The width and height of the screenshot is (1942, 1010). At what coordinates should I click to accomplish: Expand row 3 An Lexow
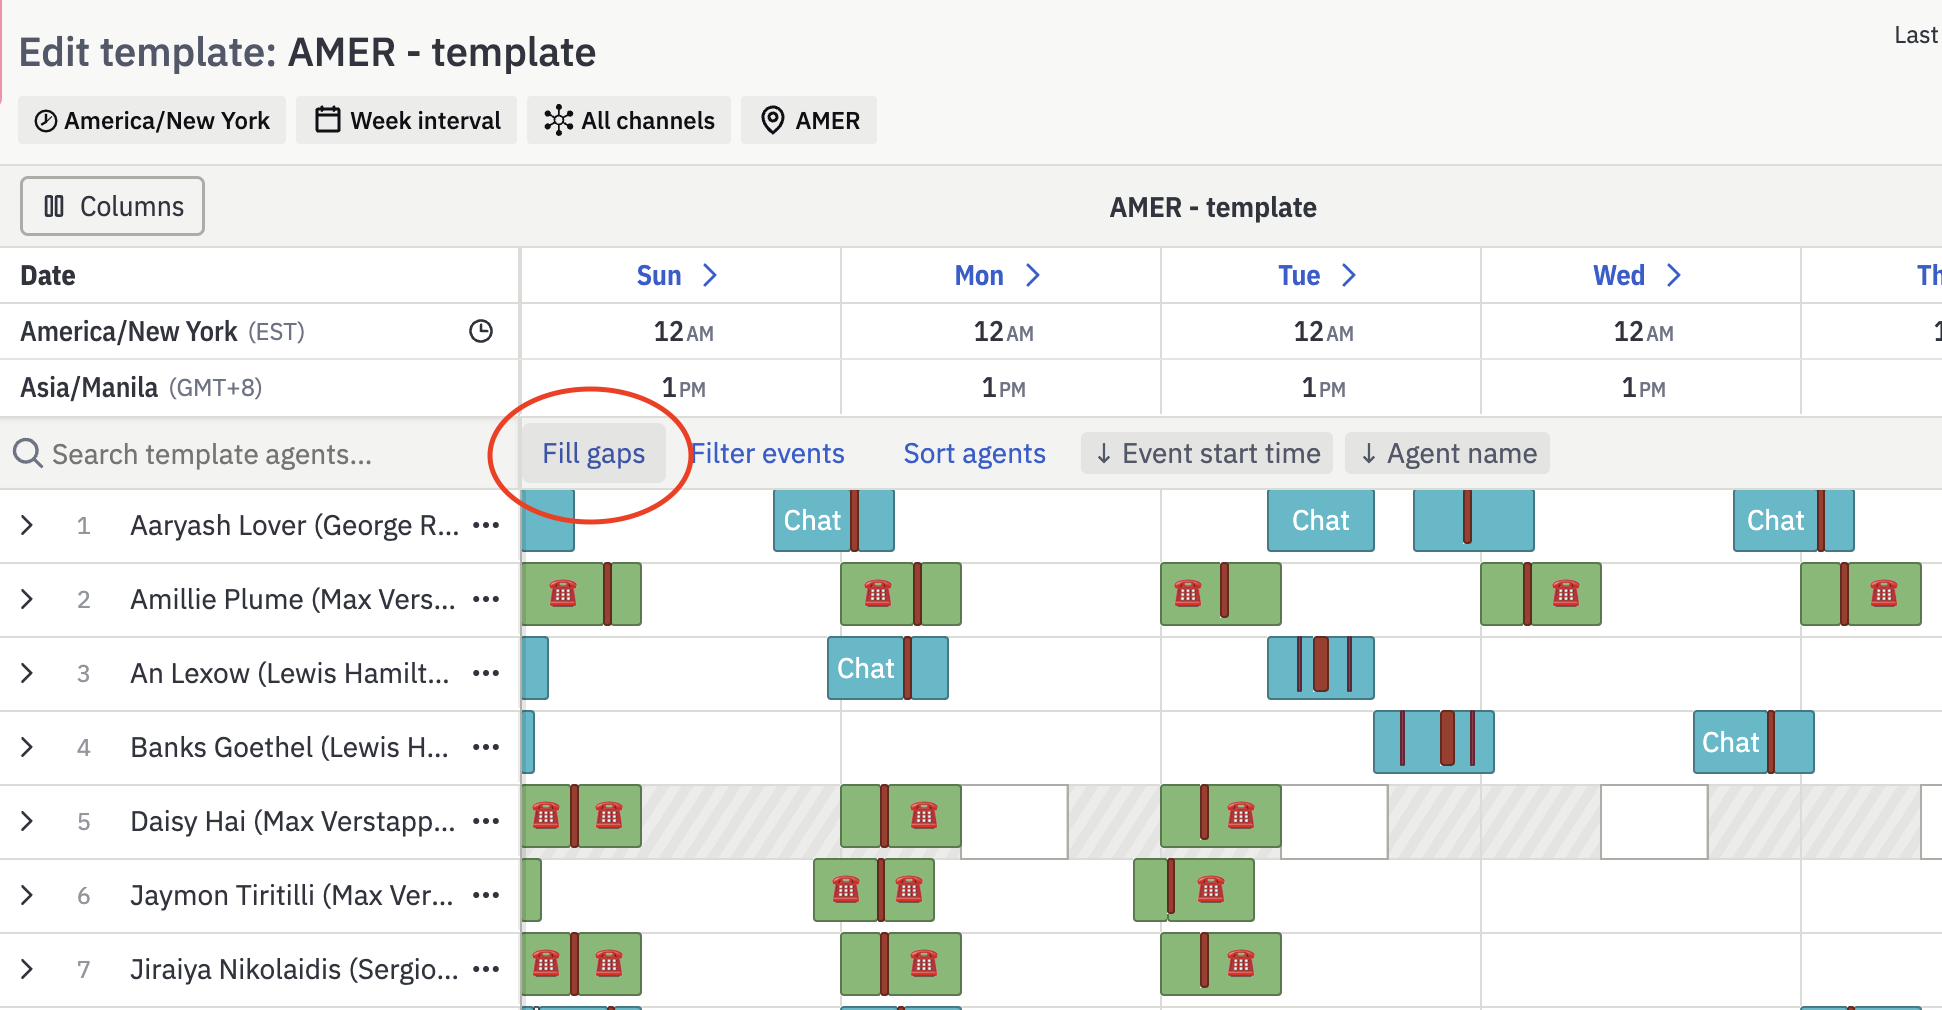27,673
